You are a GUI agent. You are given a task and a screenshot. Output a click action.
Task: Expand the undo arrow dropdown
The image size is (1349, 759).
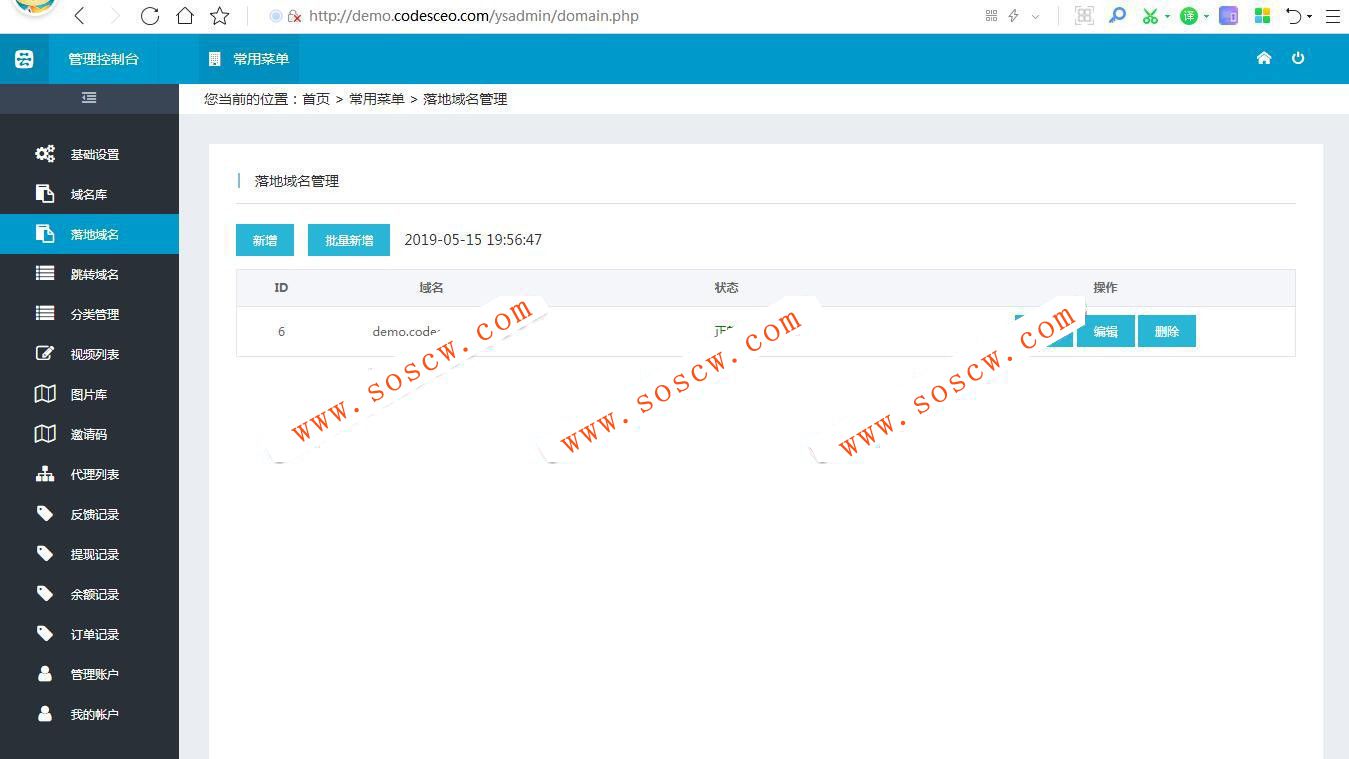tap(1309, 17)
